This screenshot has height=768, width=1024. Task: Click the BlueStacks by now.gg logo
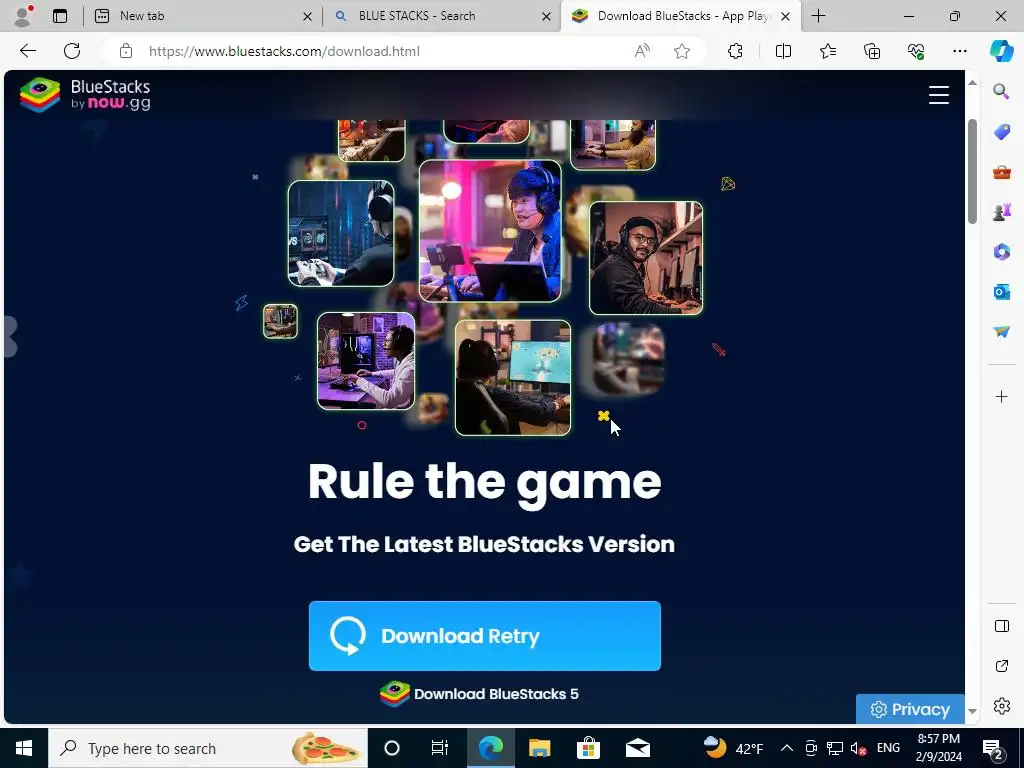(x=85, y=95)
